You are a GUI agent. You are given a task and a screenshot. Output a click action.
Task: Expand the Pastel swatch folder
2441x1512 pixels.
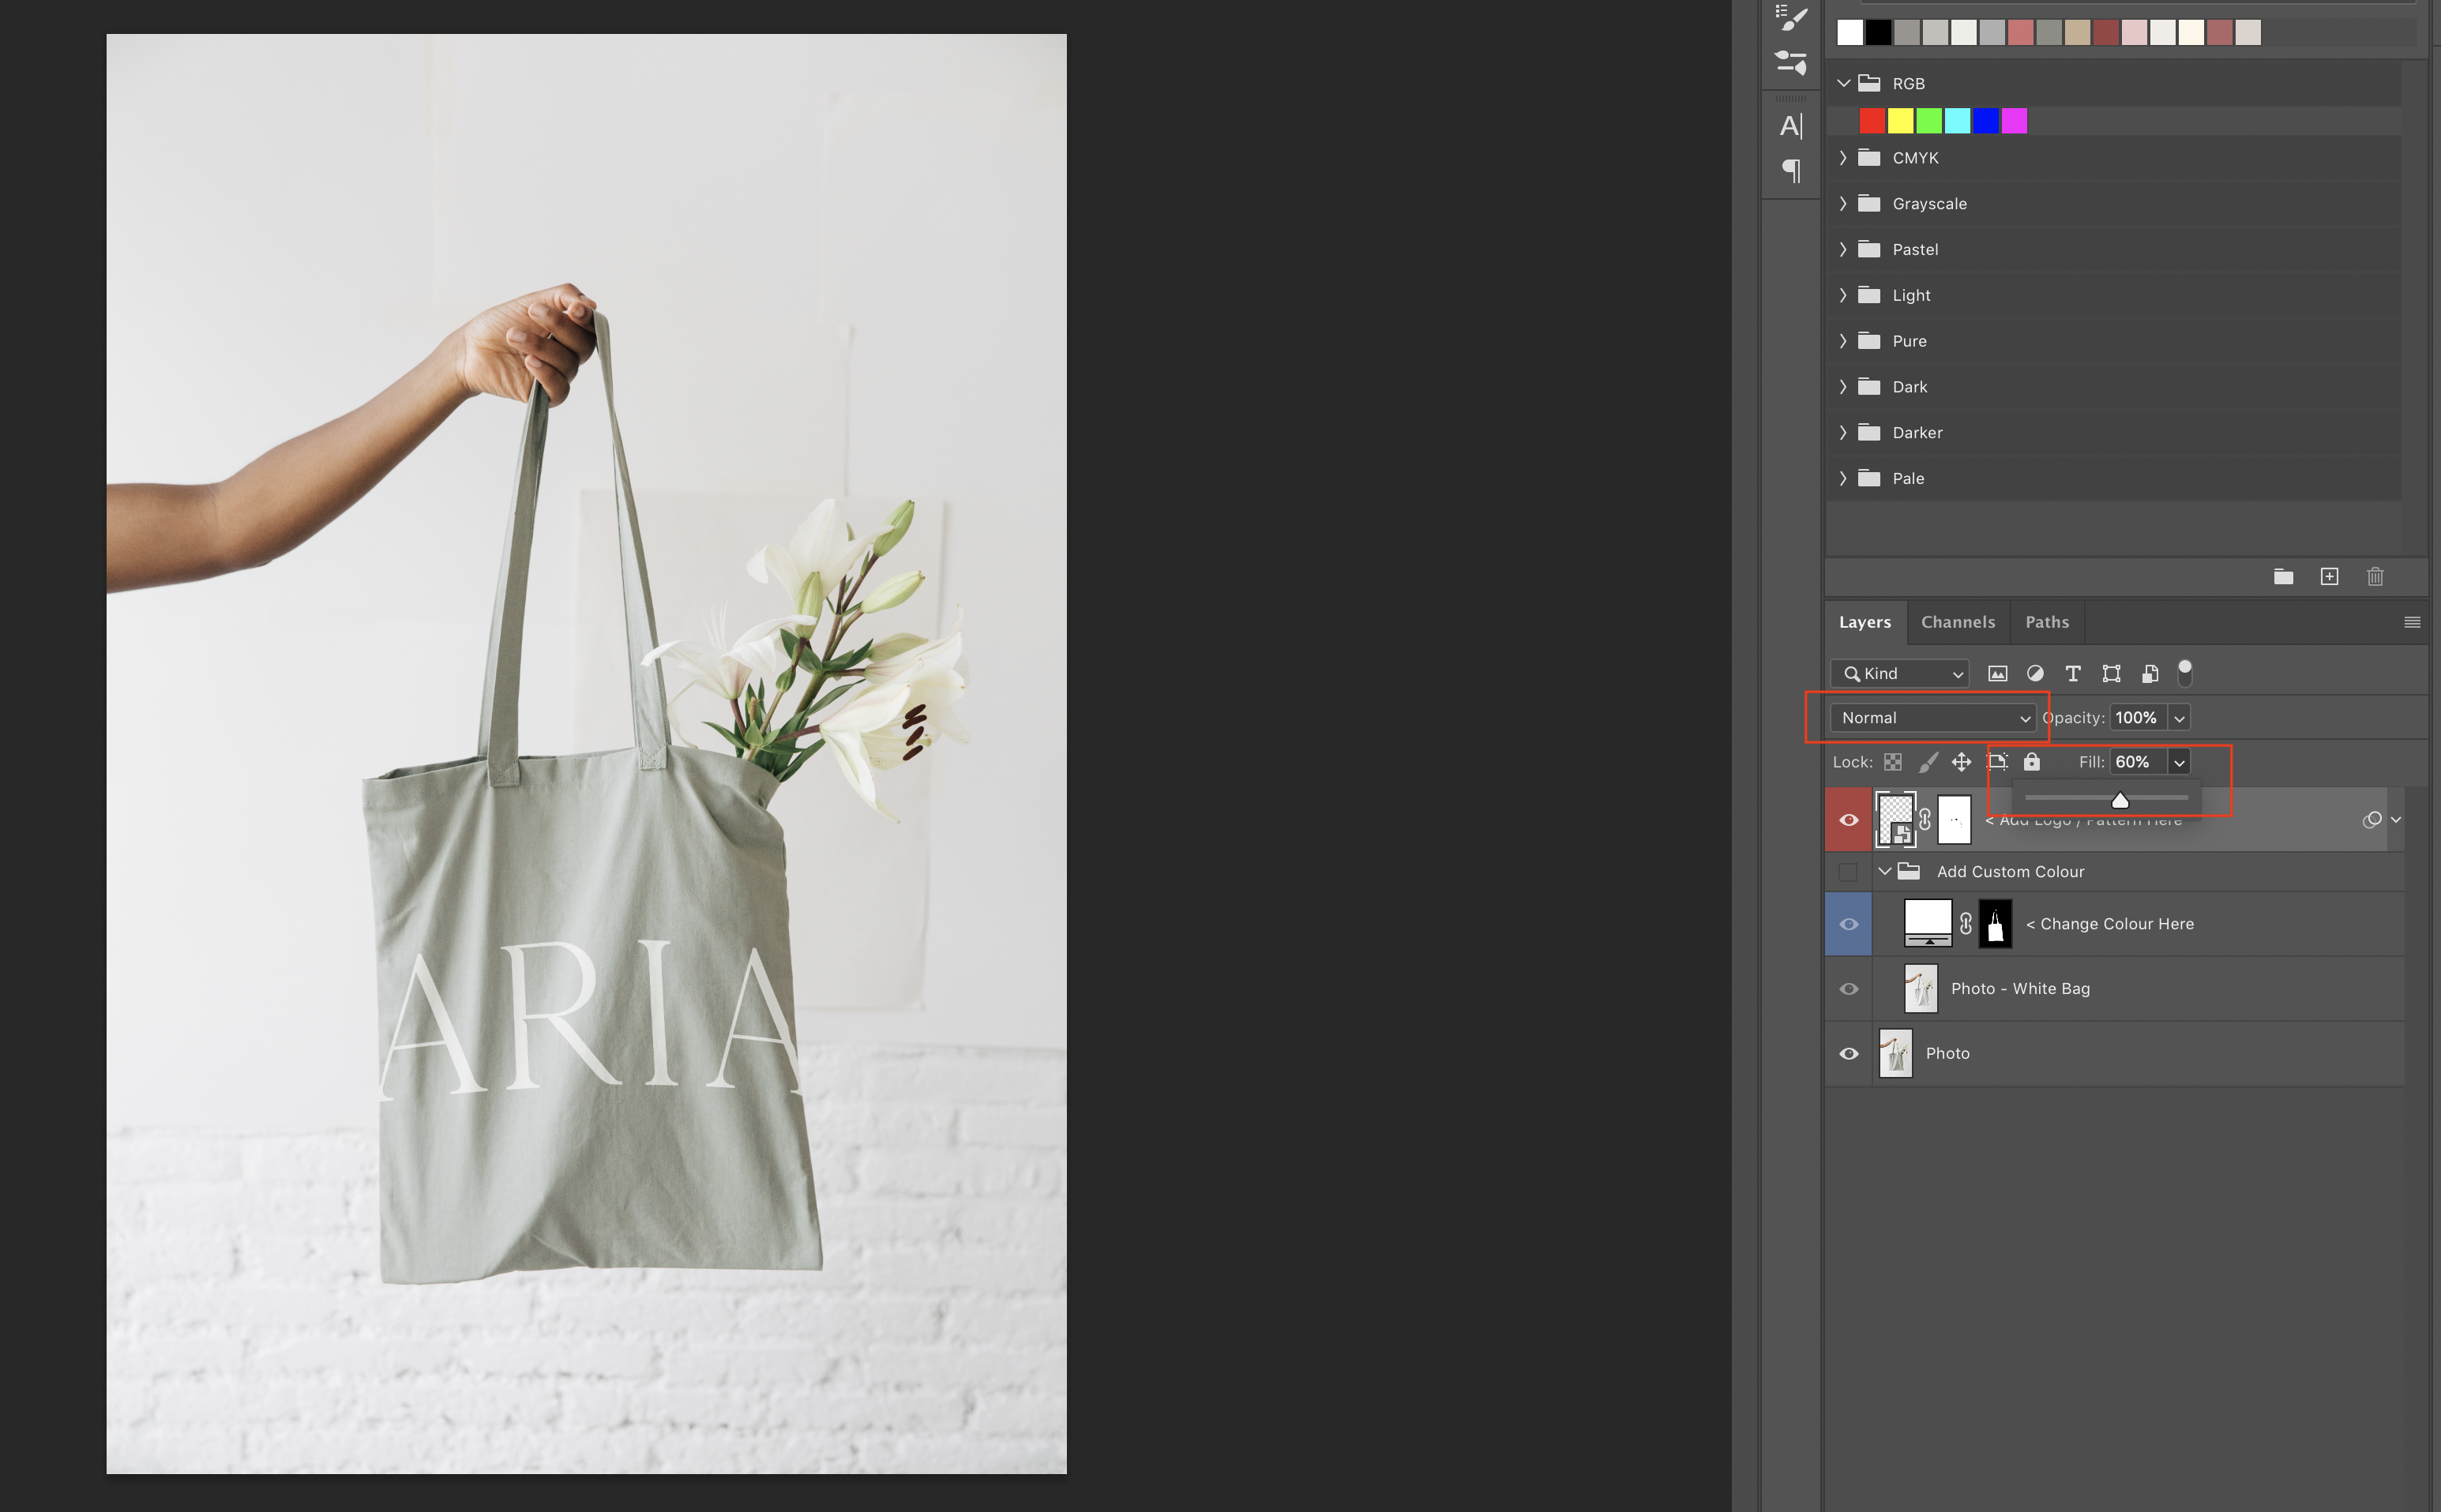click(1843, 250)
